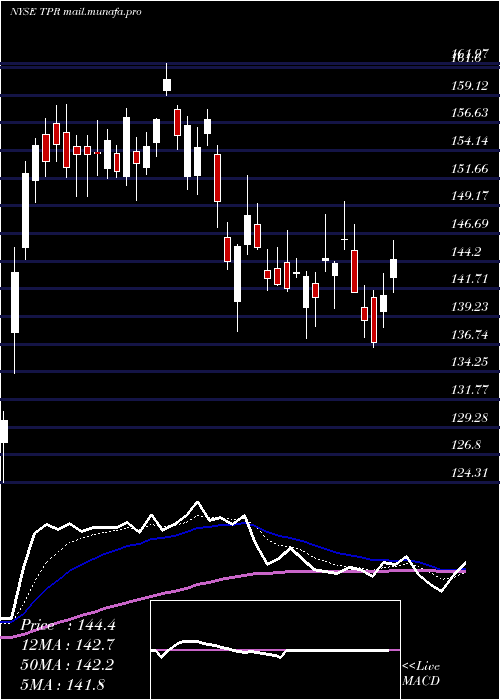
Task: Select the 151.66 price axis label
Action: (471, 169)
